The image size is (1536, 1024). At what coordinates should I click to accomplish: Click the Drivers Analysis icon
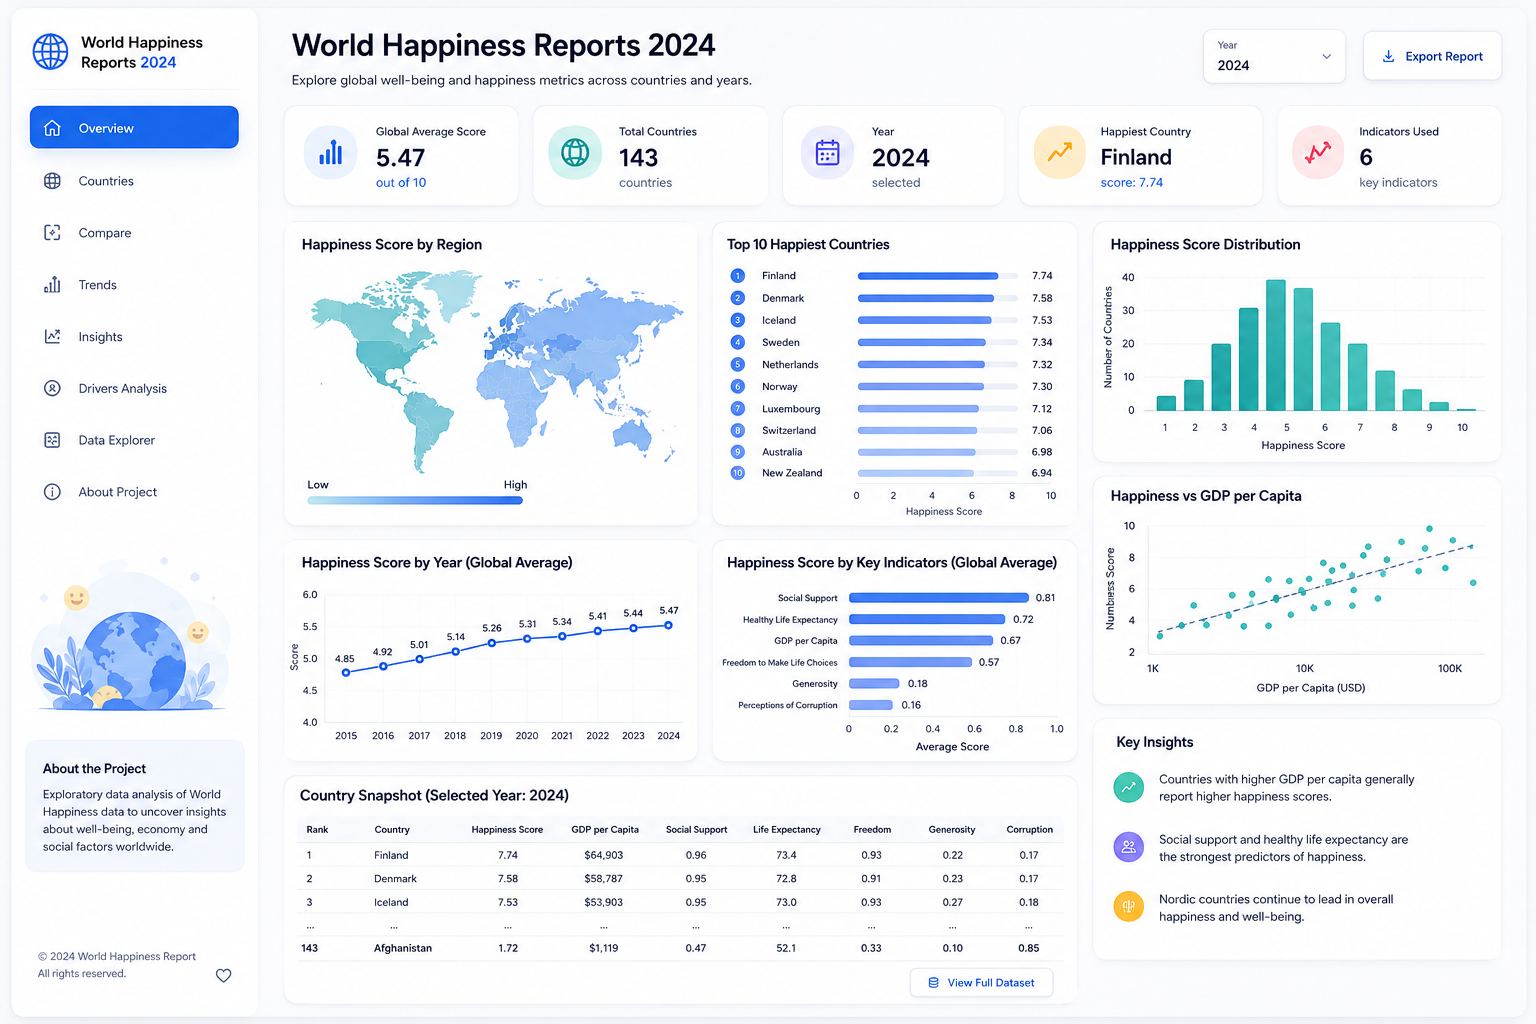coord(52,388)
